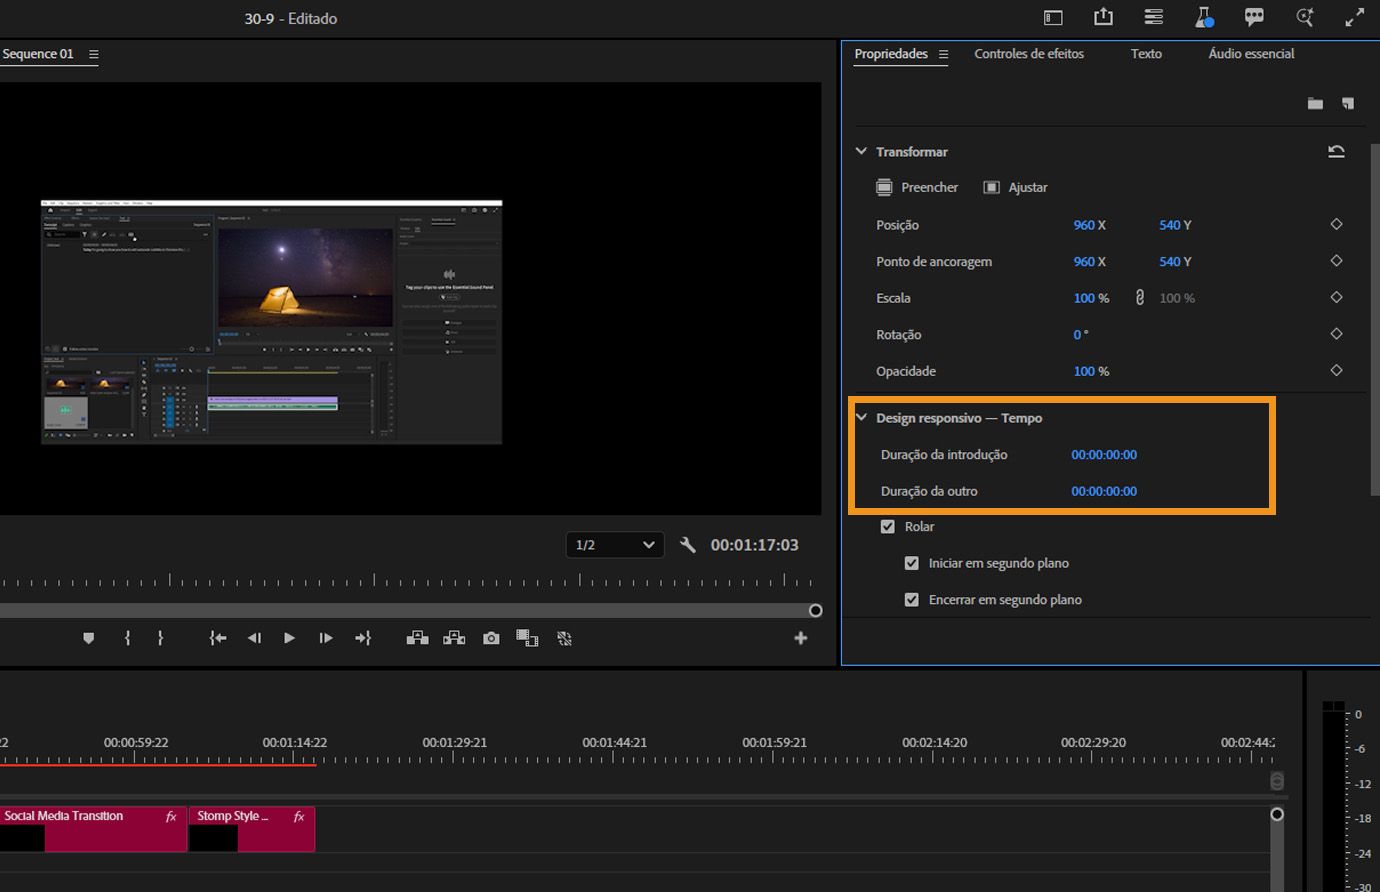Open Quick Export from the top bar
This screenshot has height=892, width=1380.
click(1103, 17)
